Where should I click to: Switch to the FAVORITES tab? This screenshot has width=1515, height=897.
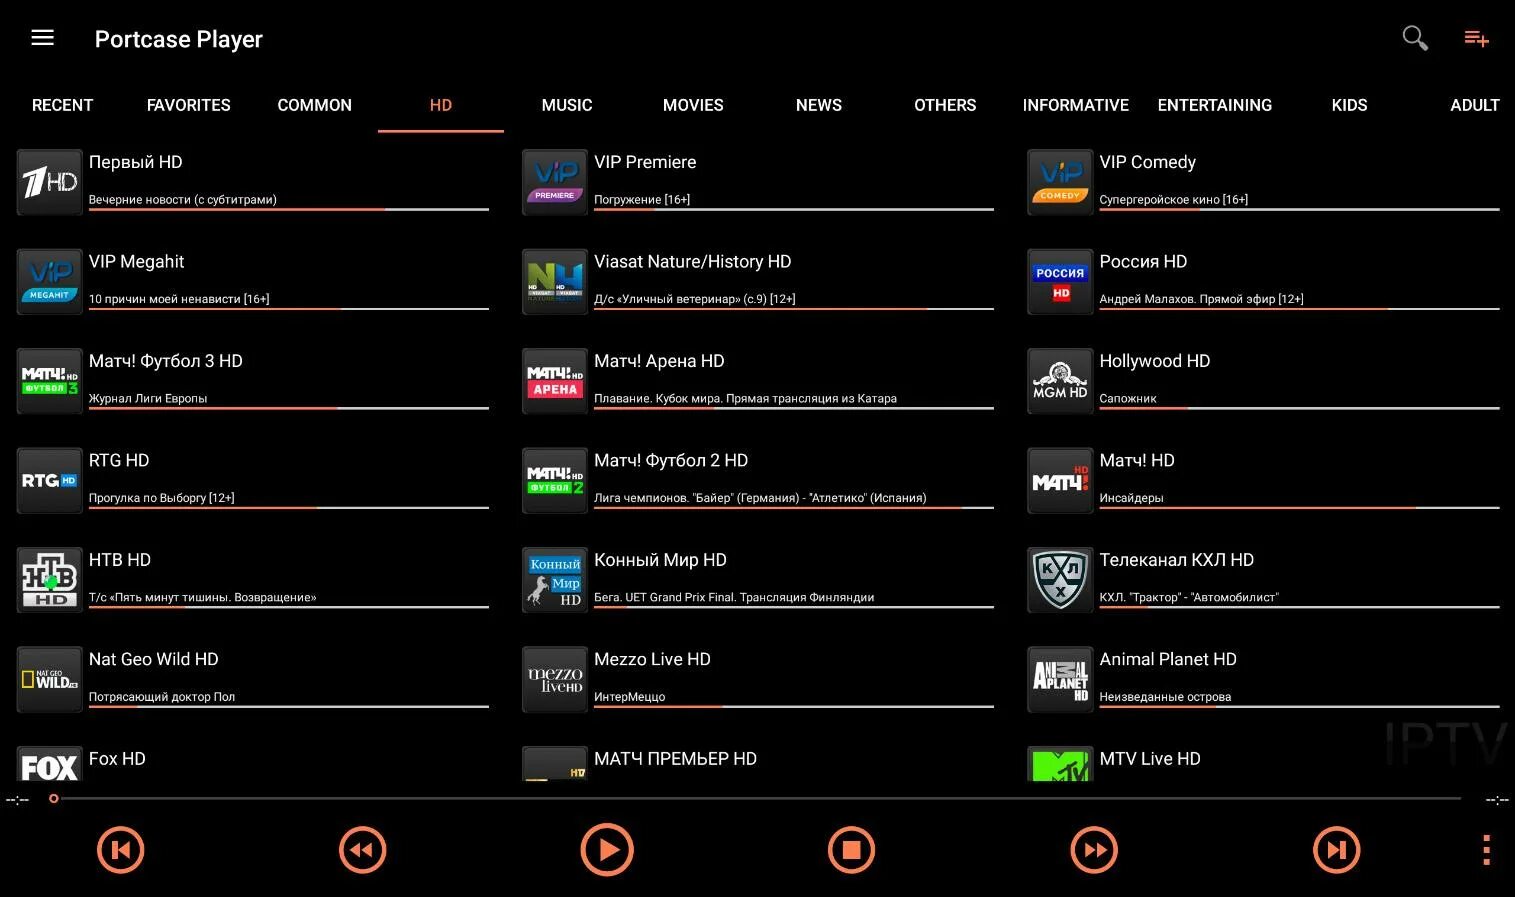click(x=188, y=105)
